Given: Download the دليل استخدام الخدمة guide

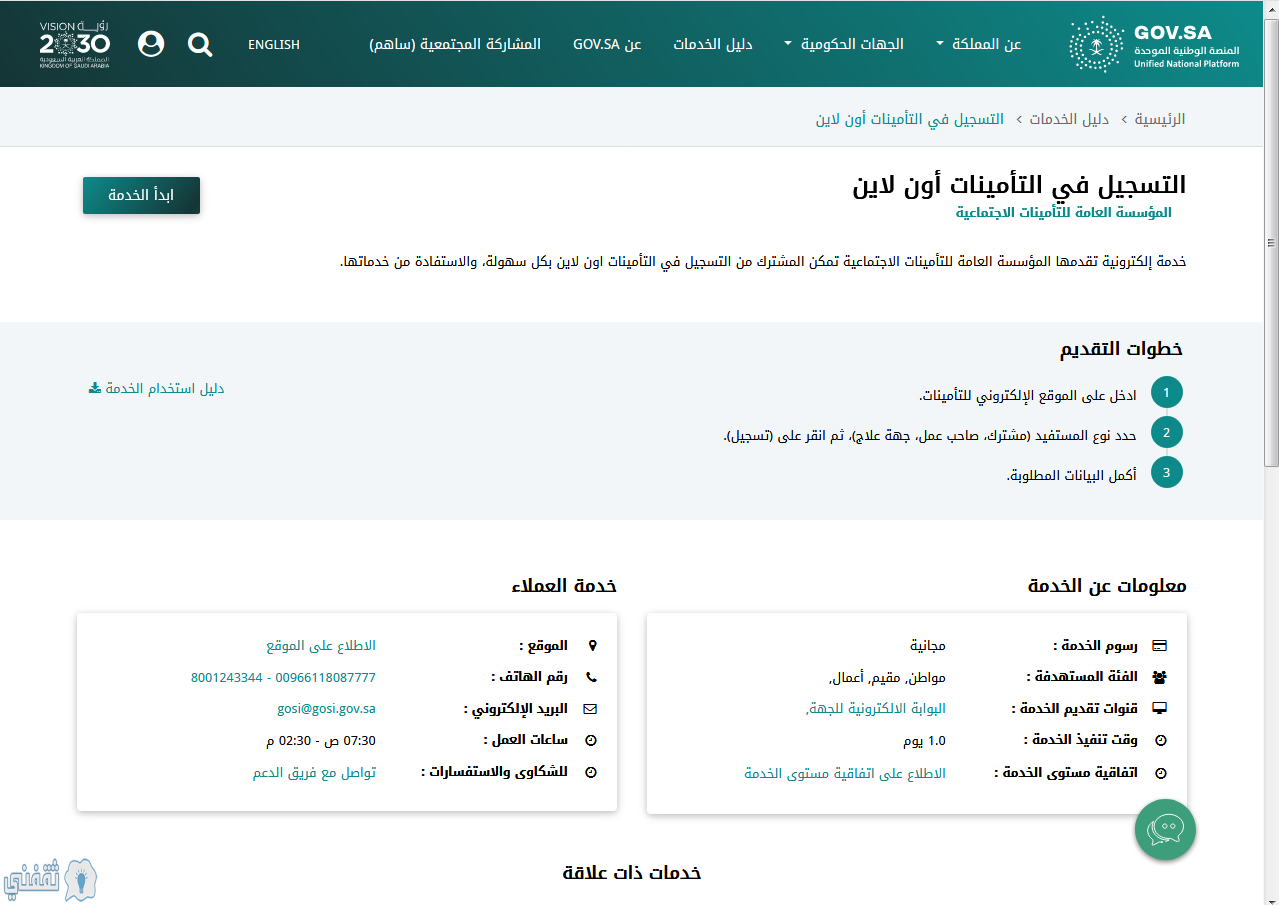Looking at the screenshot, I should [156, 388].
